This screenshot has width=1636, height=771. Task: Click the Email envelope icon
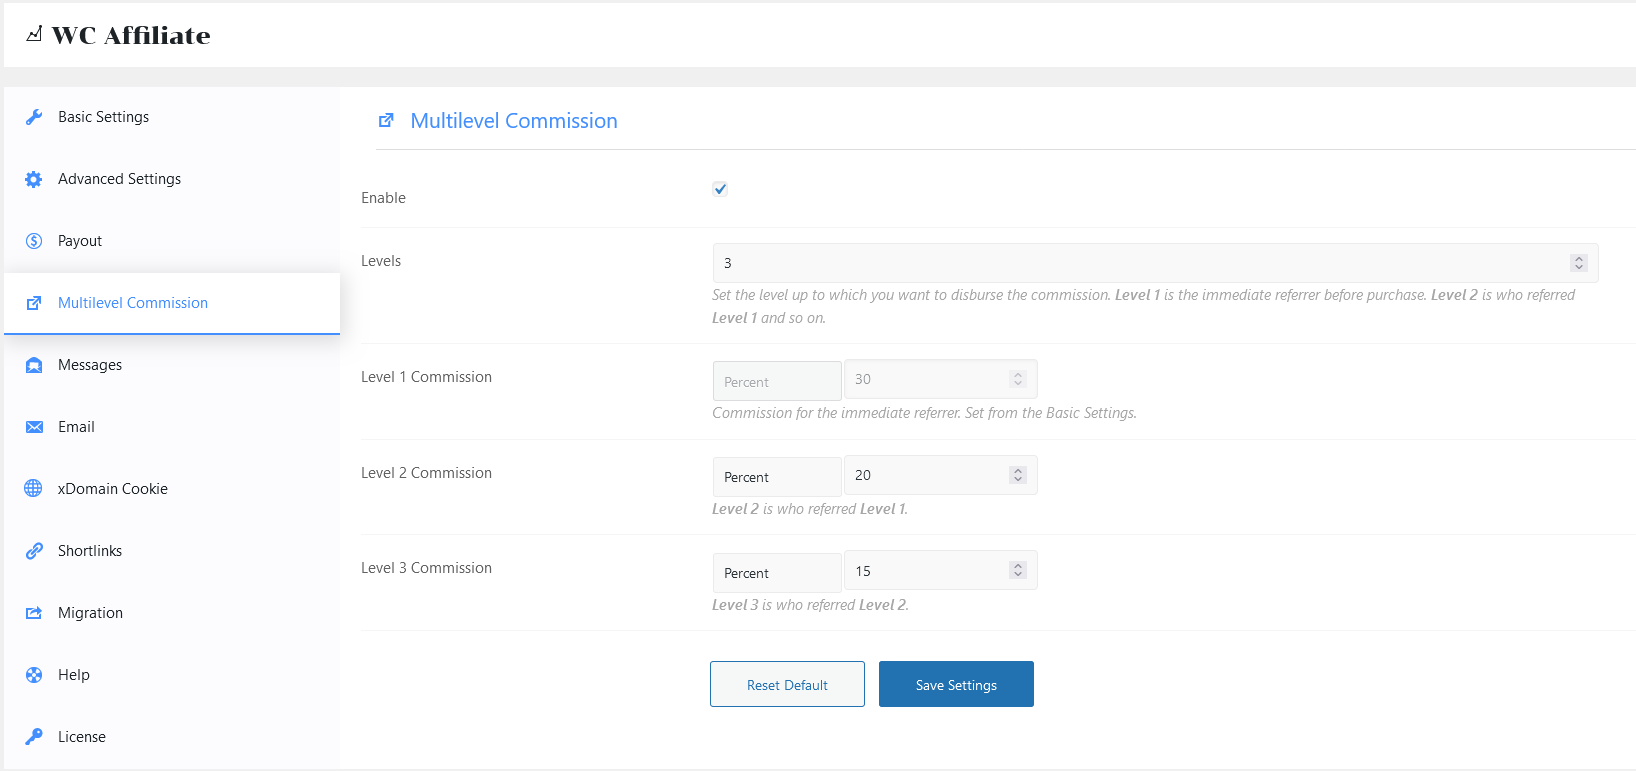coord(34,427)
